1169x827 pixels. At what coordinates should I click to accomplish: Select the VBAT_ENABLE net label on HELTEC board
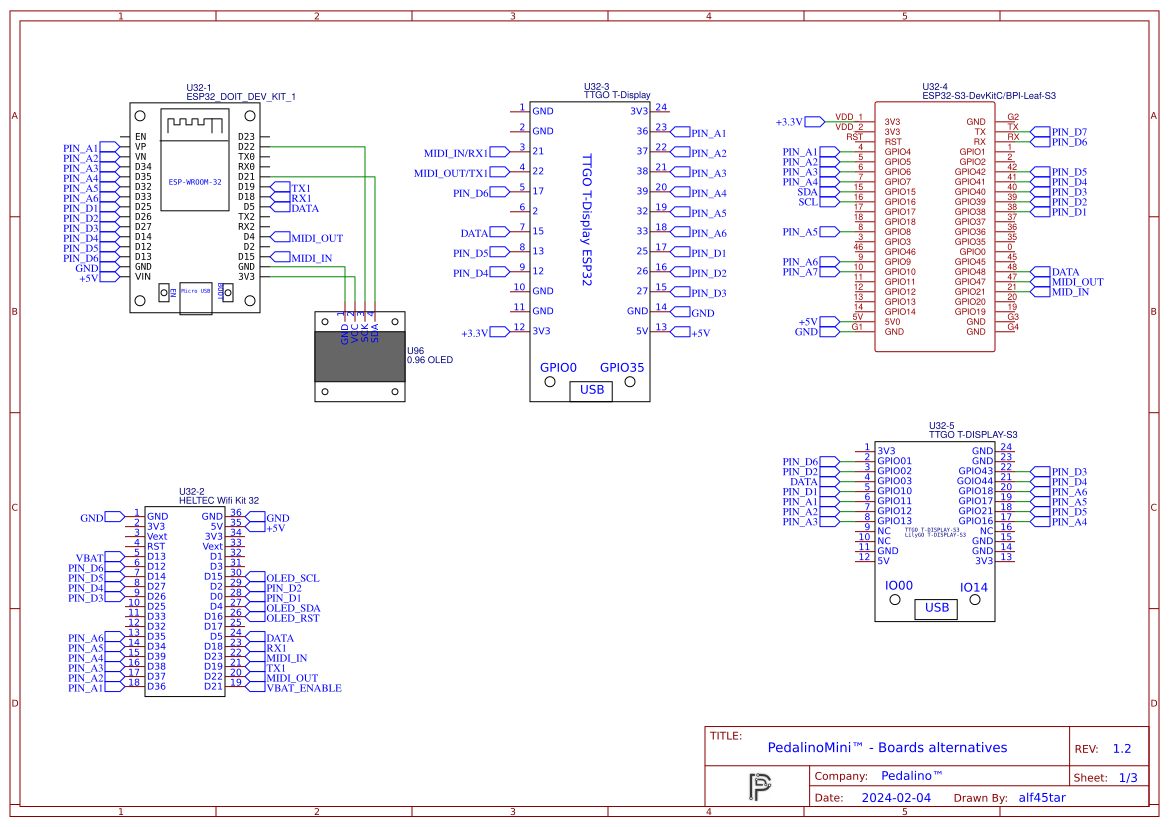click(x=303, y=688)
